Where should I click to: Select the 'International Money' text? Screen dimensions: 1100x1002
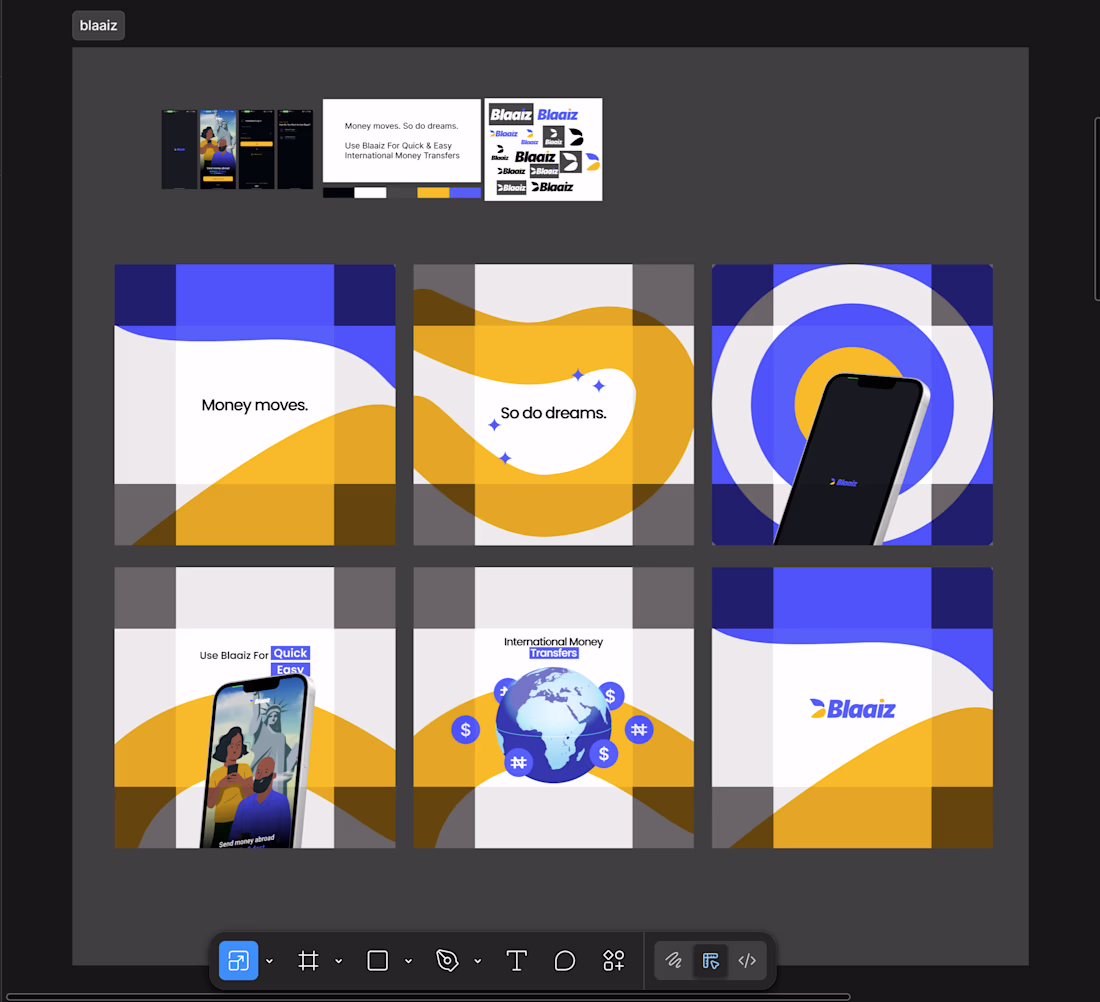tap(554, 641)
